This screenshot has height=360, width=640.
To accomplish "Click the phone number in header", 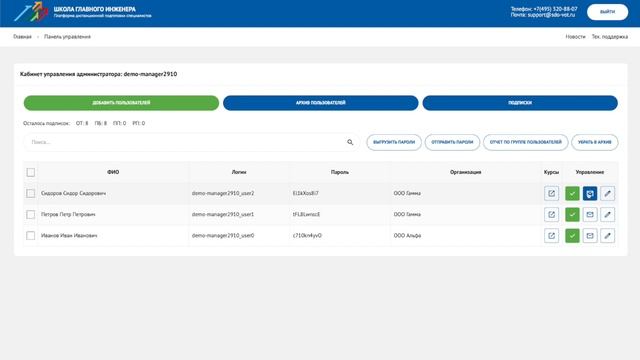I will (x=556, y=9).
